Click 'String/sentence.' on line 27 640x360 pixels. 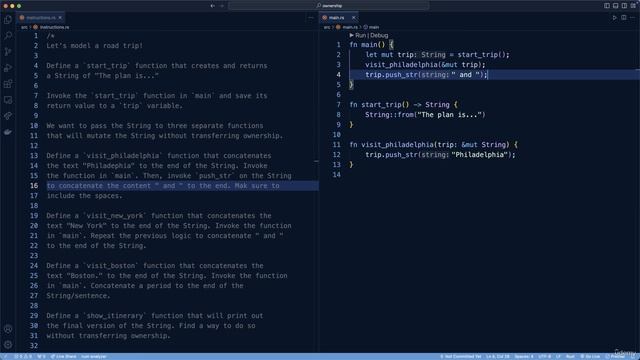pyautogui.click(x=78, y=296)
